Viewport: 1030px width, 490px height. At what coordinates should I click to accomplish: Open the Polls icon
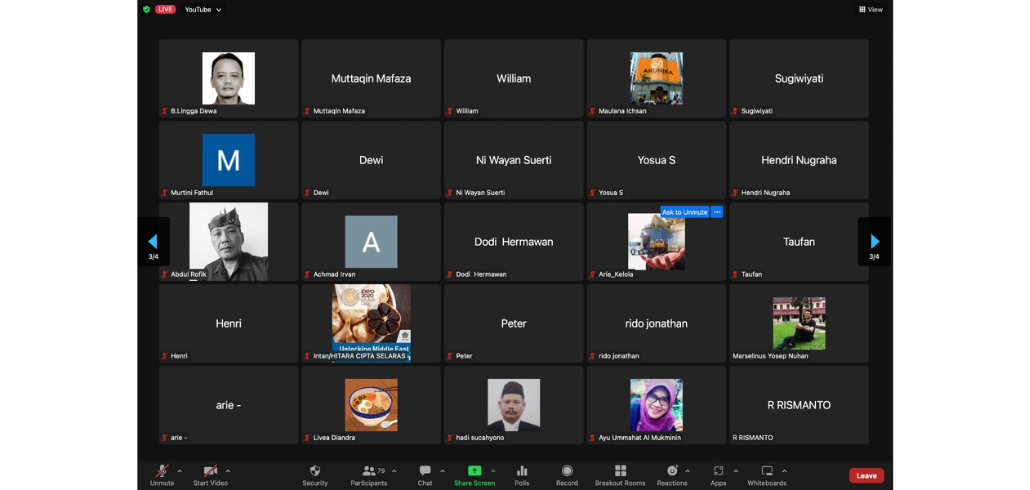(522, 471)
